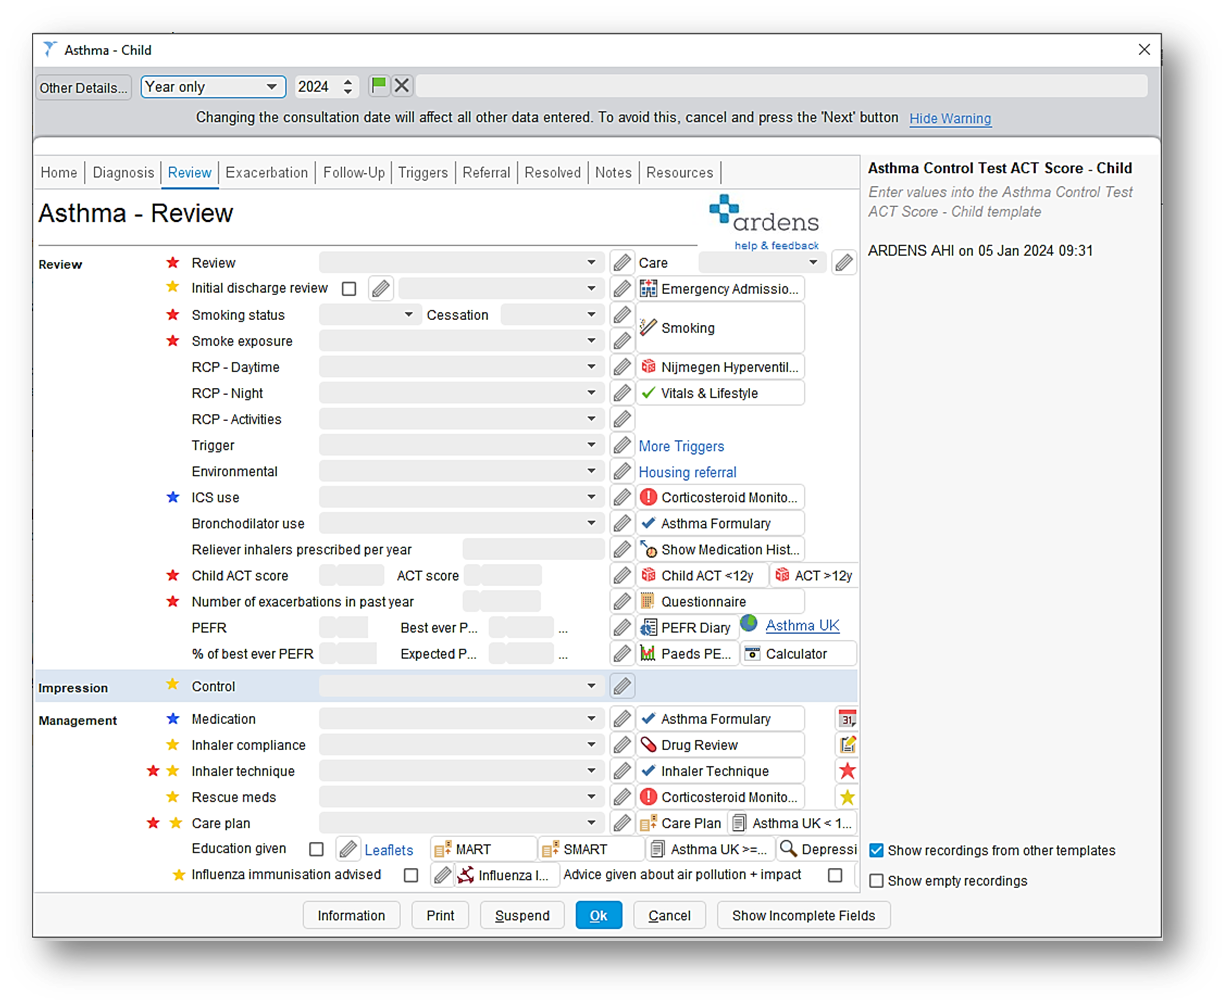Switch to the Resources tab

pos(680,172)
